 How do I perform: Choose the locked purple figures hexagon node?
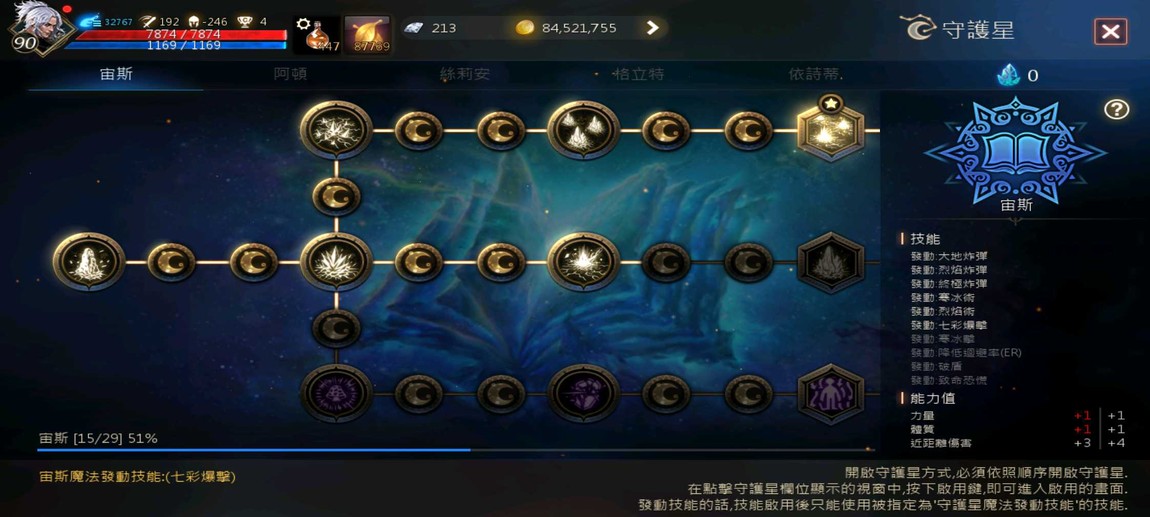point(830,394)
